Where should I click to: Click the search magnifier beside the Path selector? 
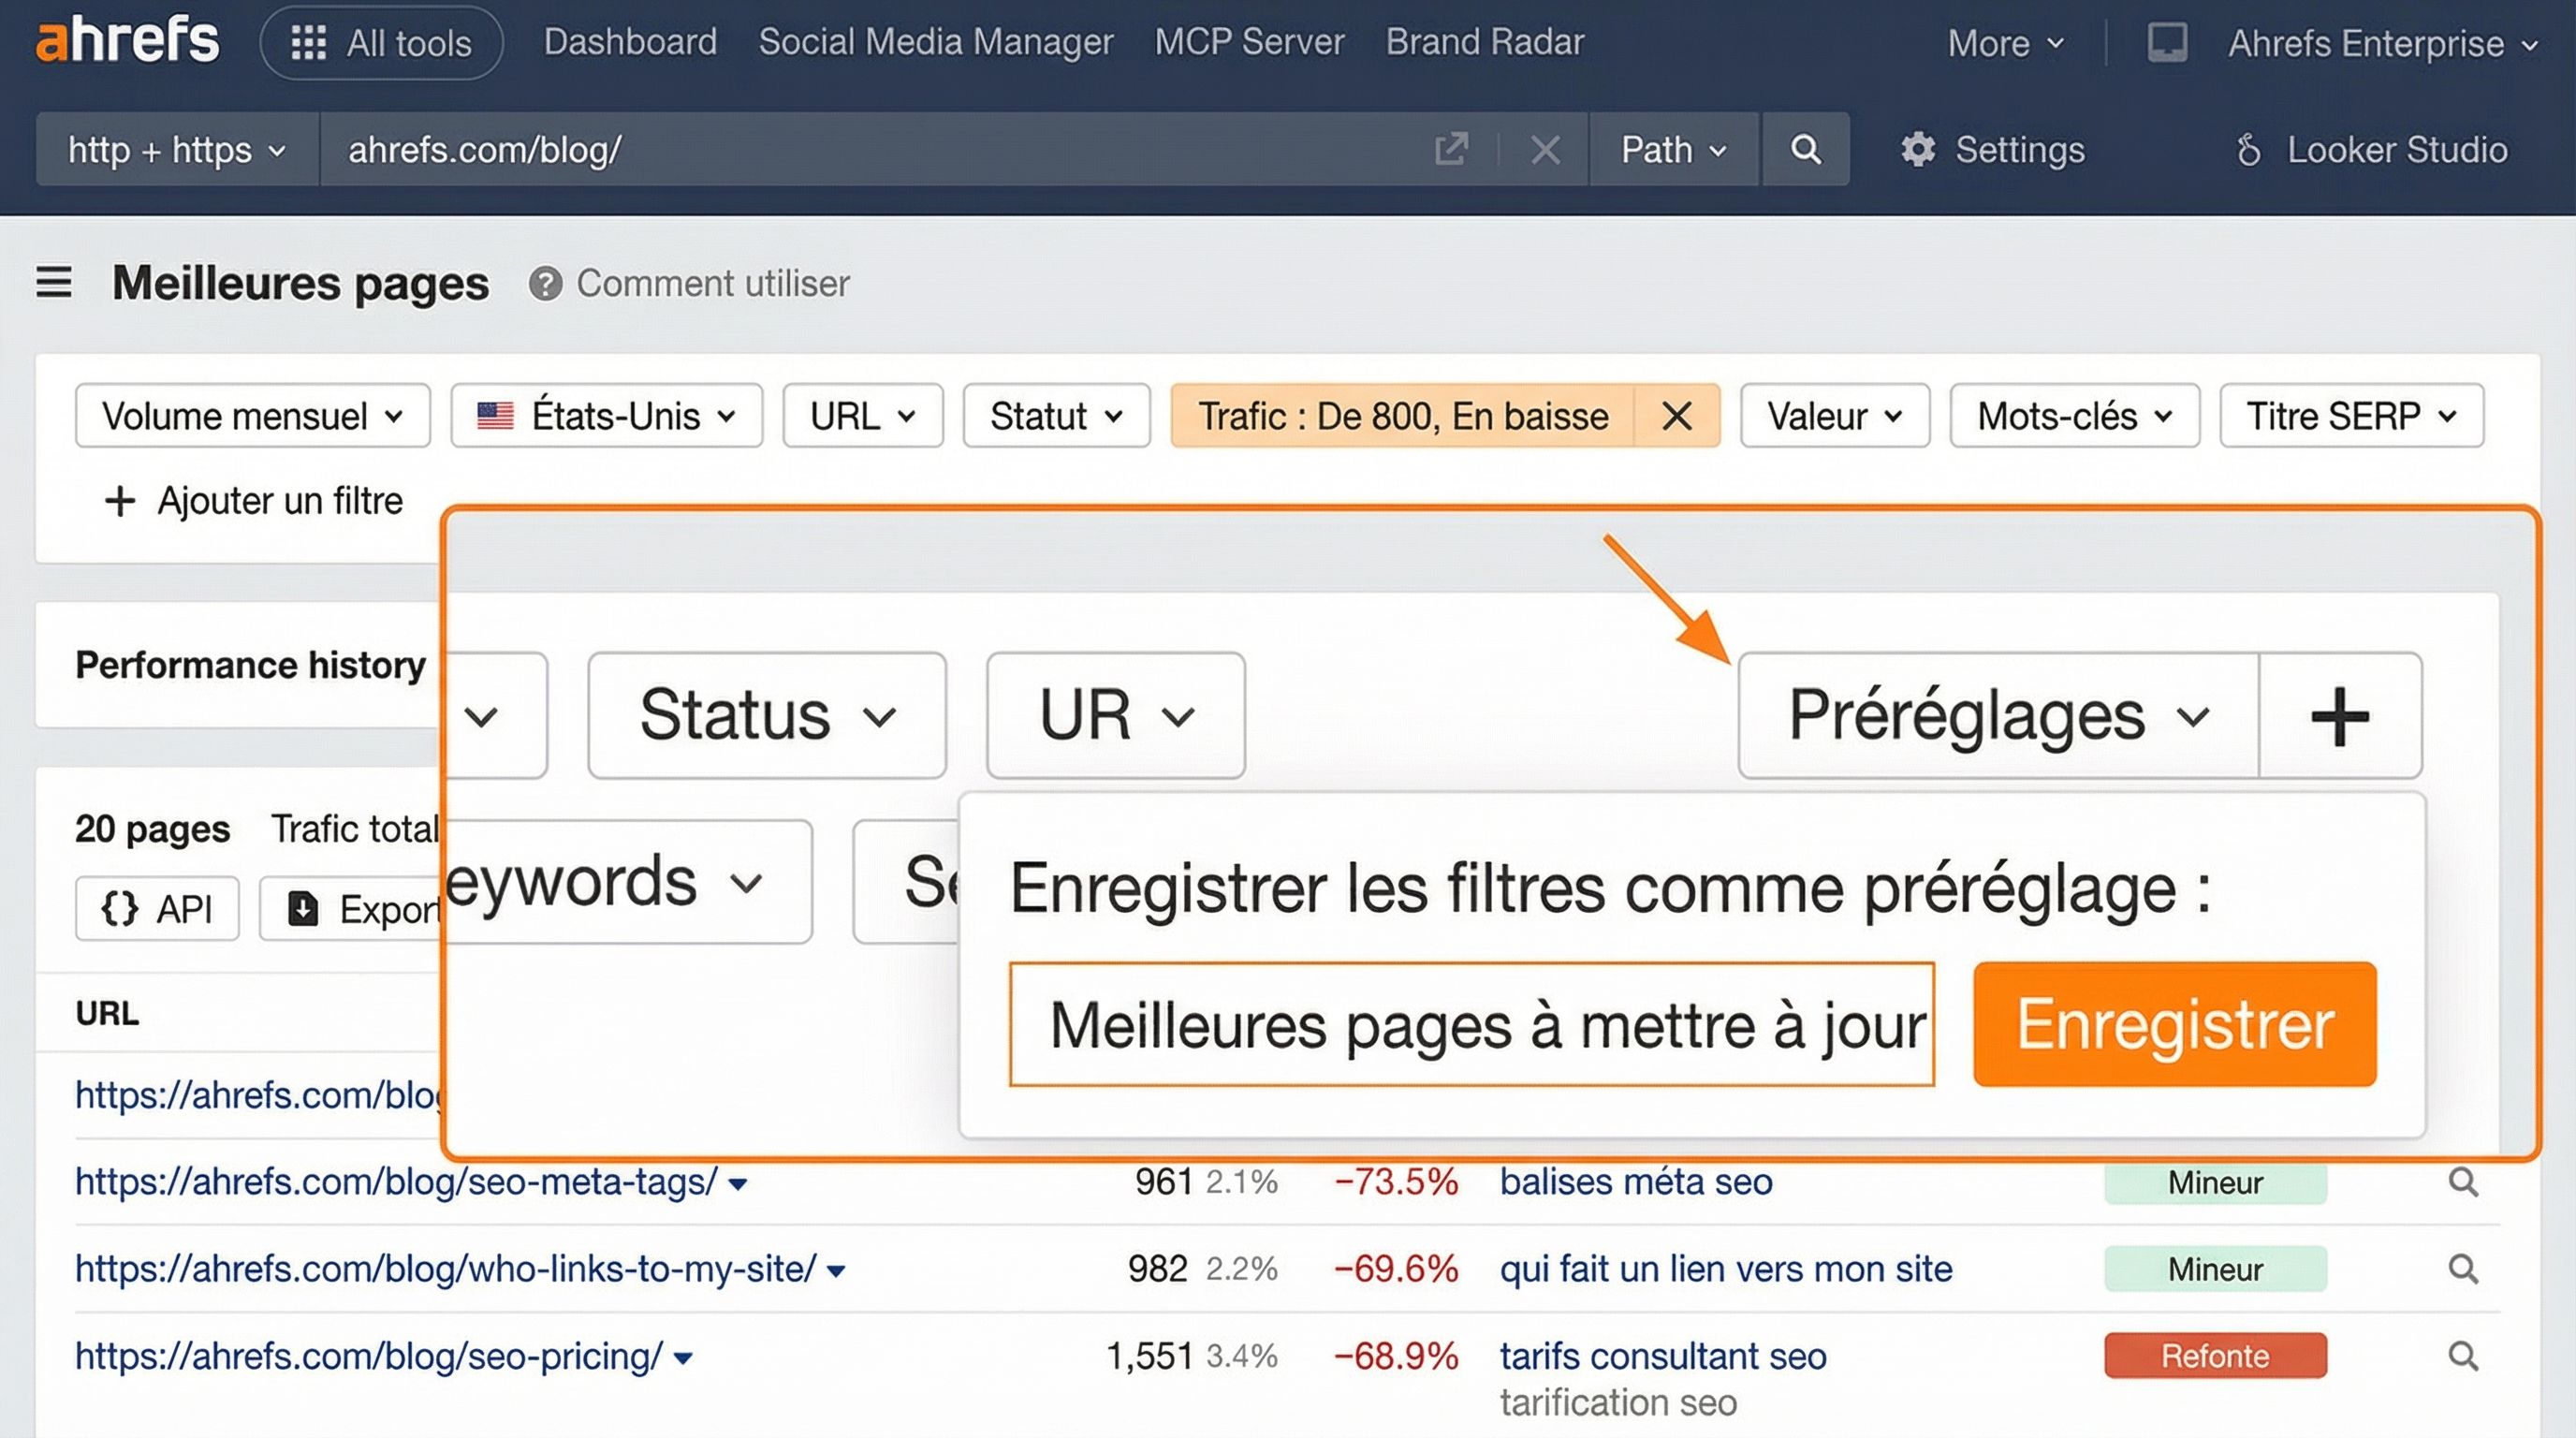(1804, 149)
